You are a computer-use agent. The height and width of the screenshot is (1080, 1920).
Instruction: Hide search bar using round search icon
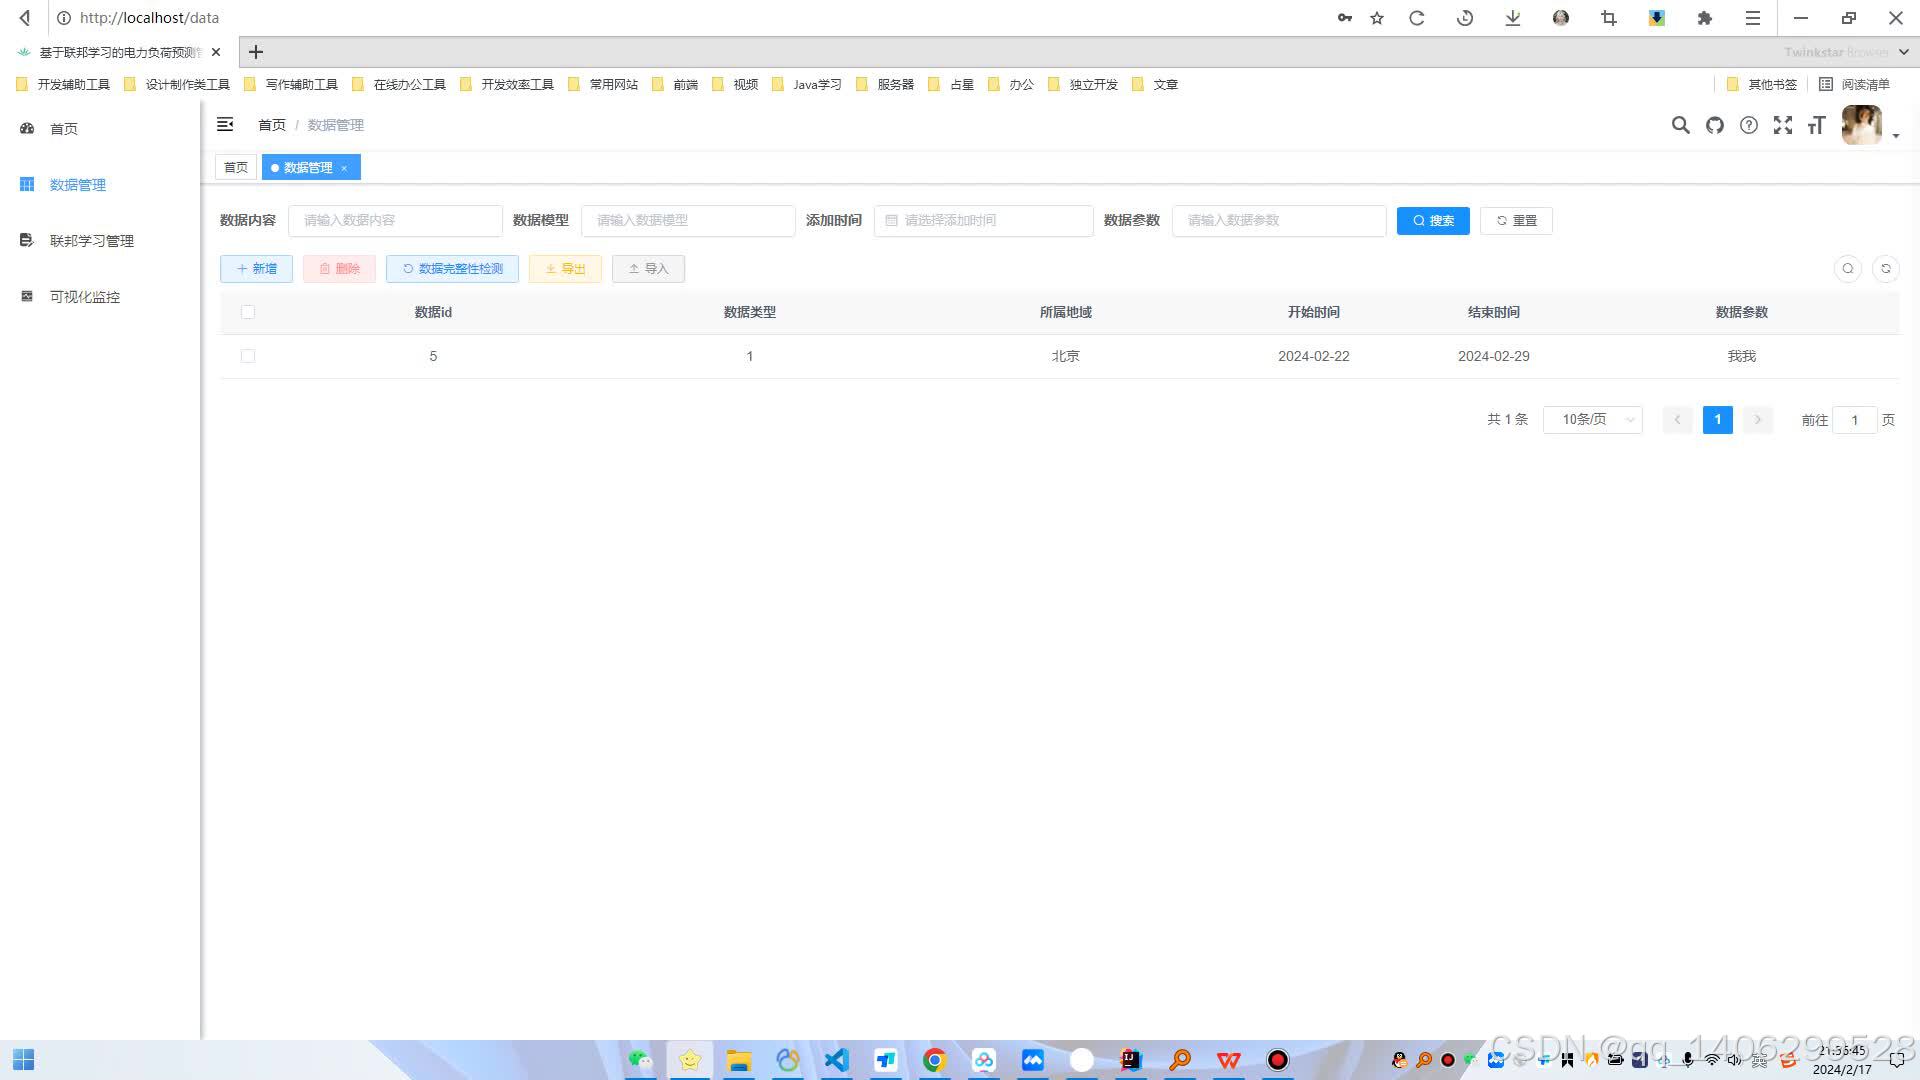point(1848,268)
